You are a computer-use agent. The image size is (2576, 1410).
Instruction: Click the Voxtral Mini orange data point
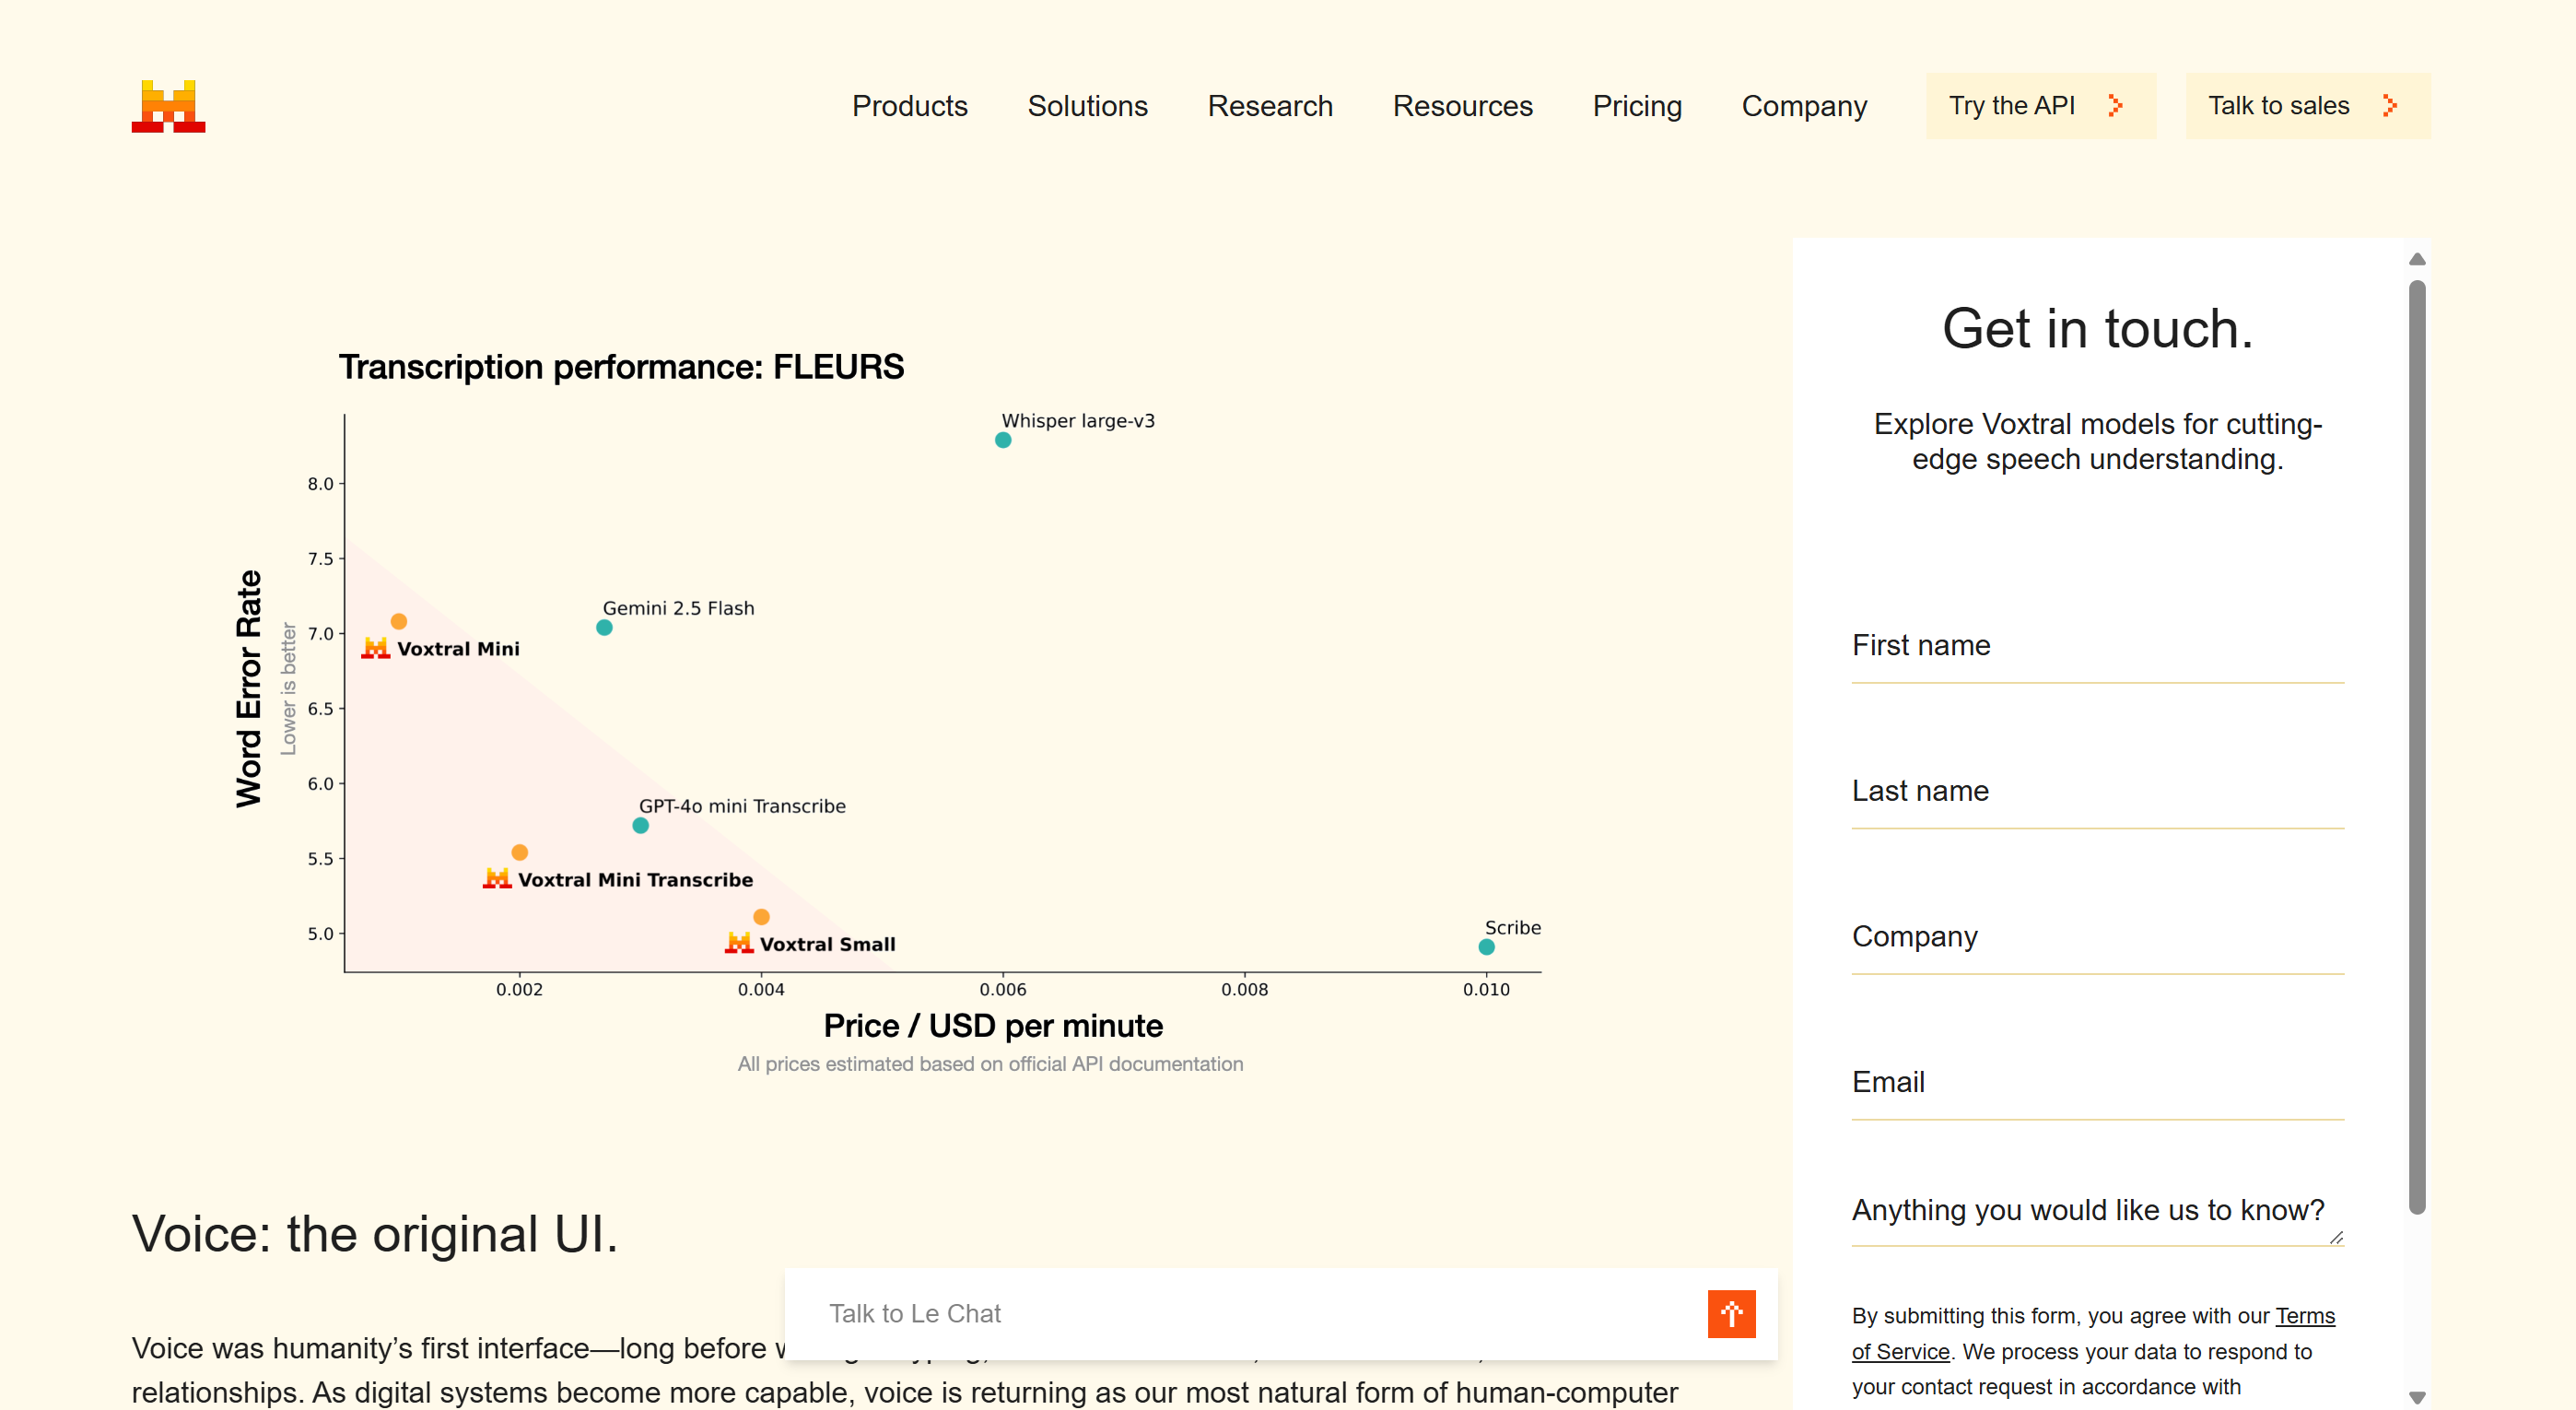pos(398,622)
